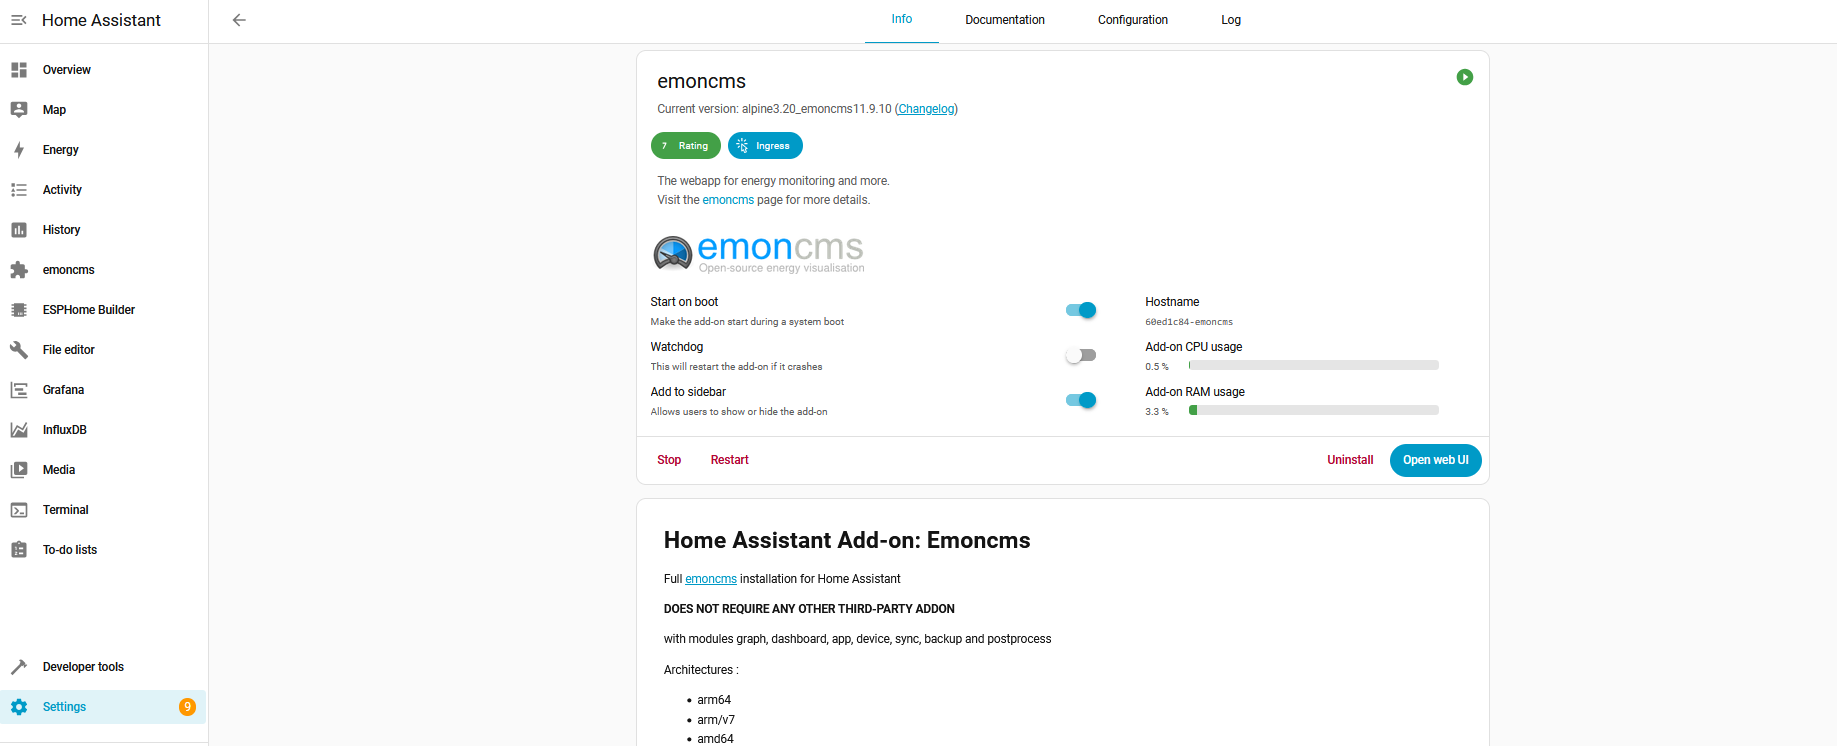Enable the Watchdog toggle
This screenshot has height=746, width=1837.
[x=1081, y=355]
